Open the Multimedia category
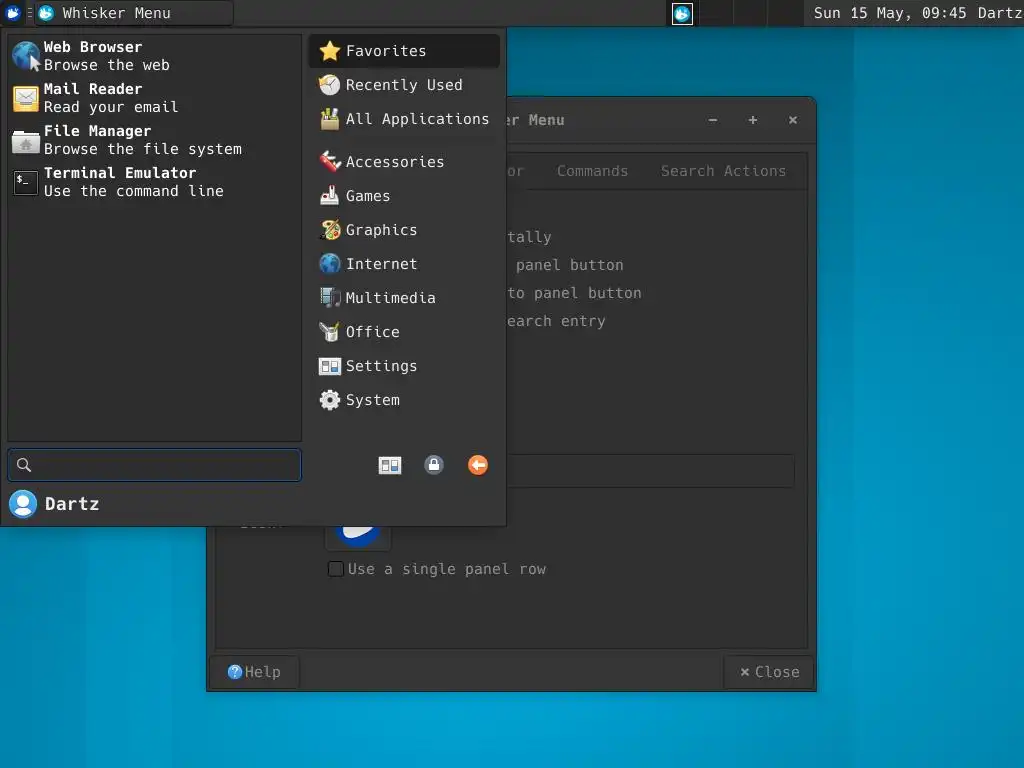 [x=404, y=298]
